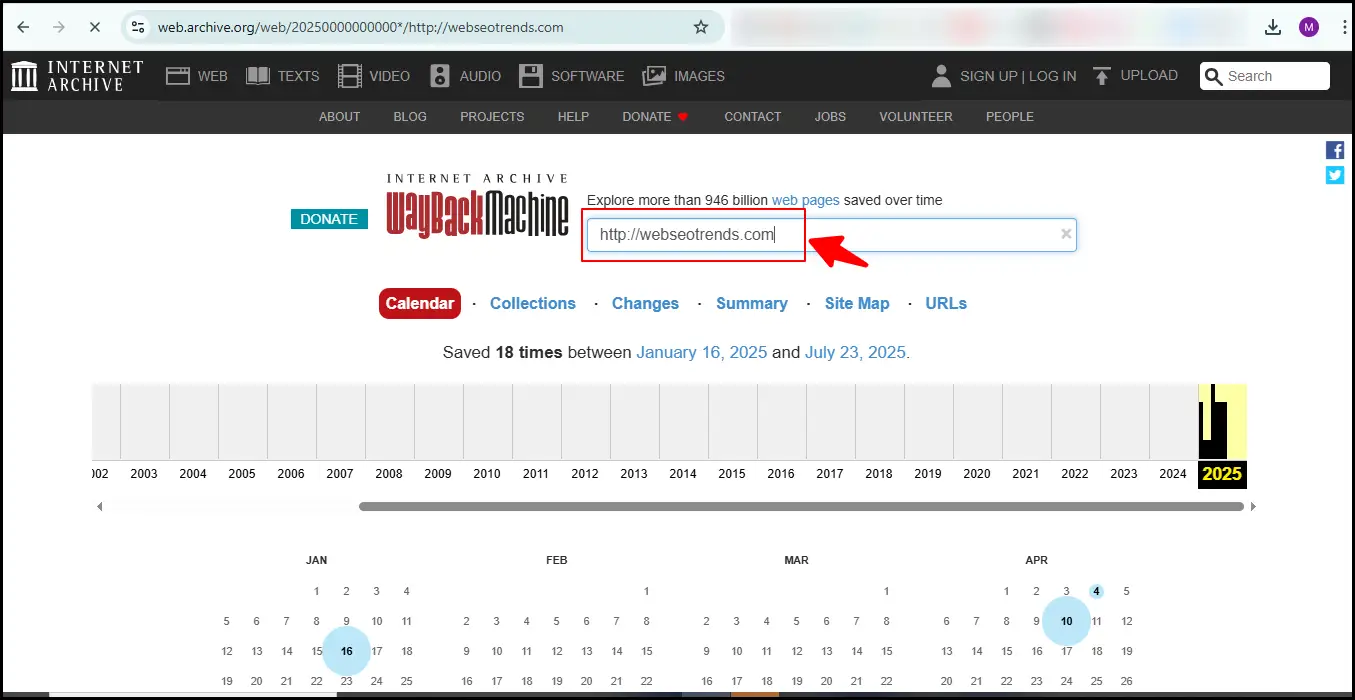Viewport: 1355px width, 700px height.
Task: Select the January 16 snapshot date
Action: click(x=346, y=650)
